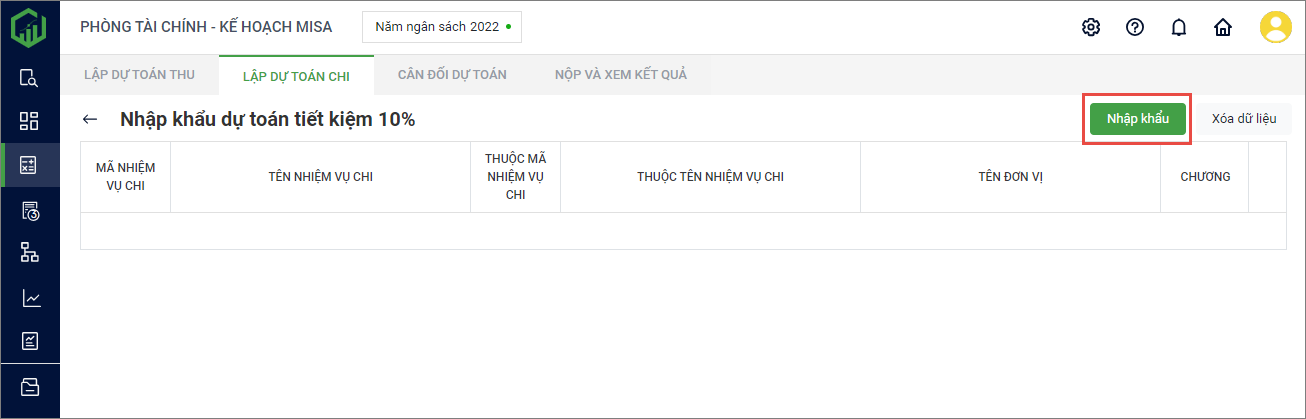Switch to the CÂN ĐỐI DỰ TOÁN tab

point(452,75)
